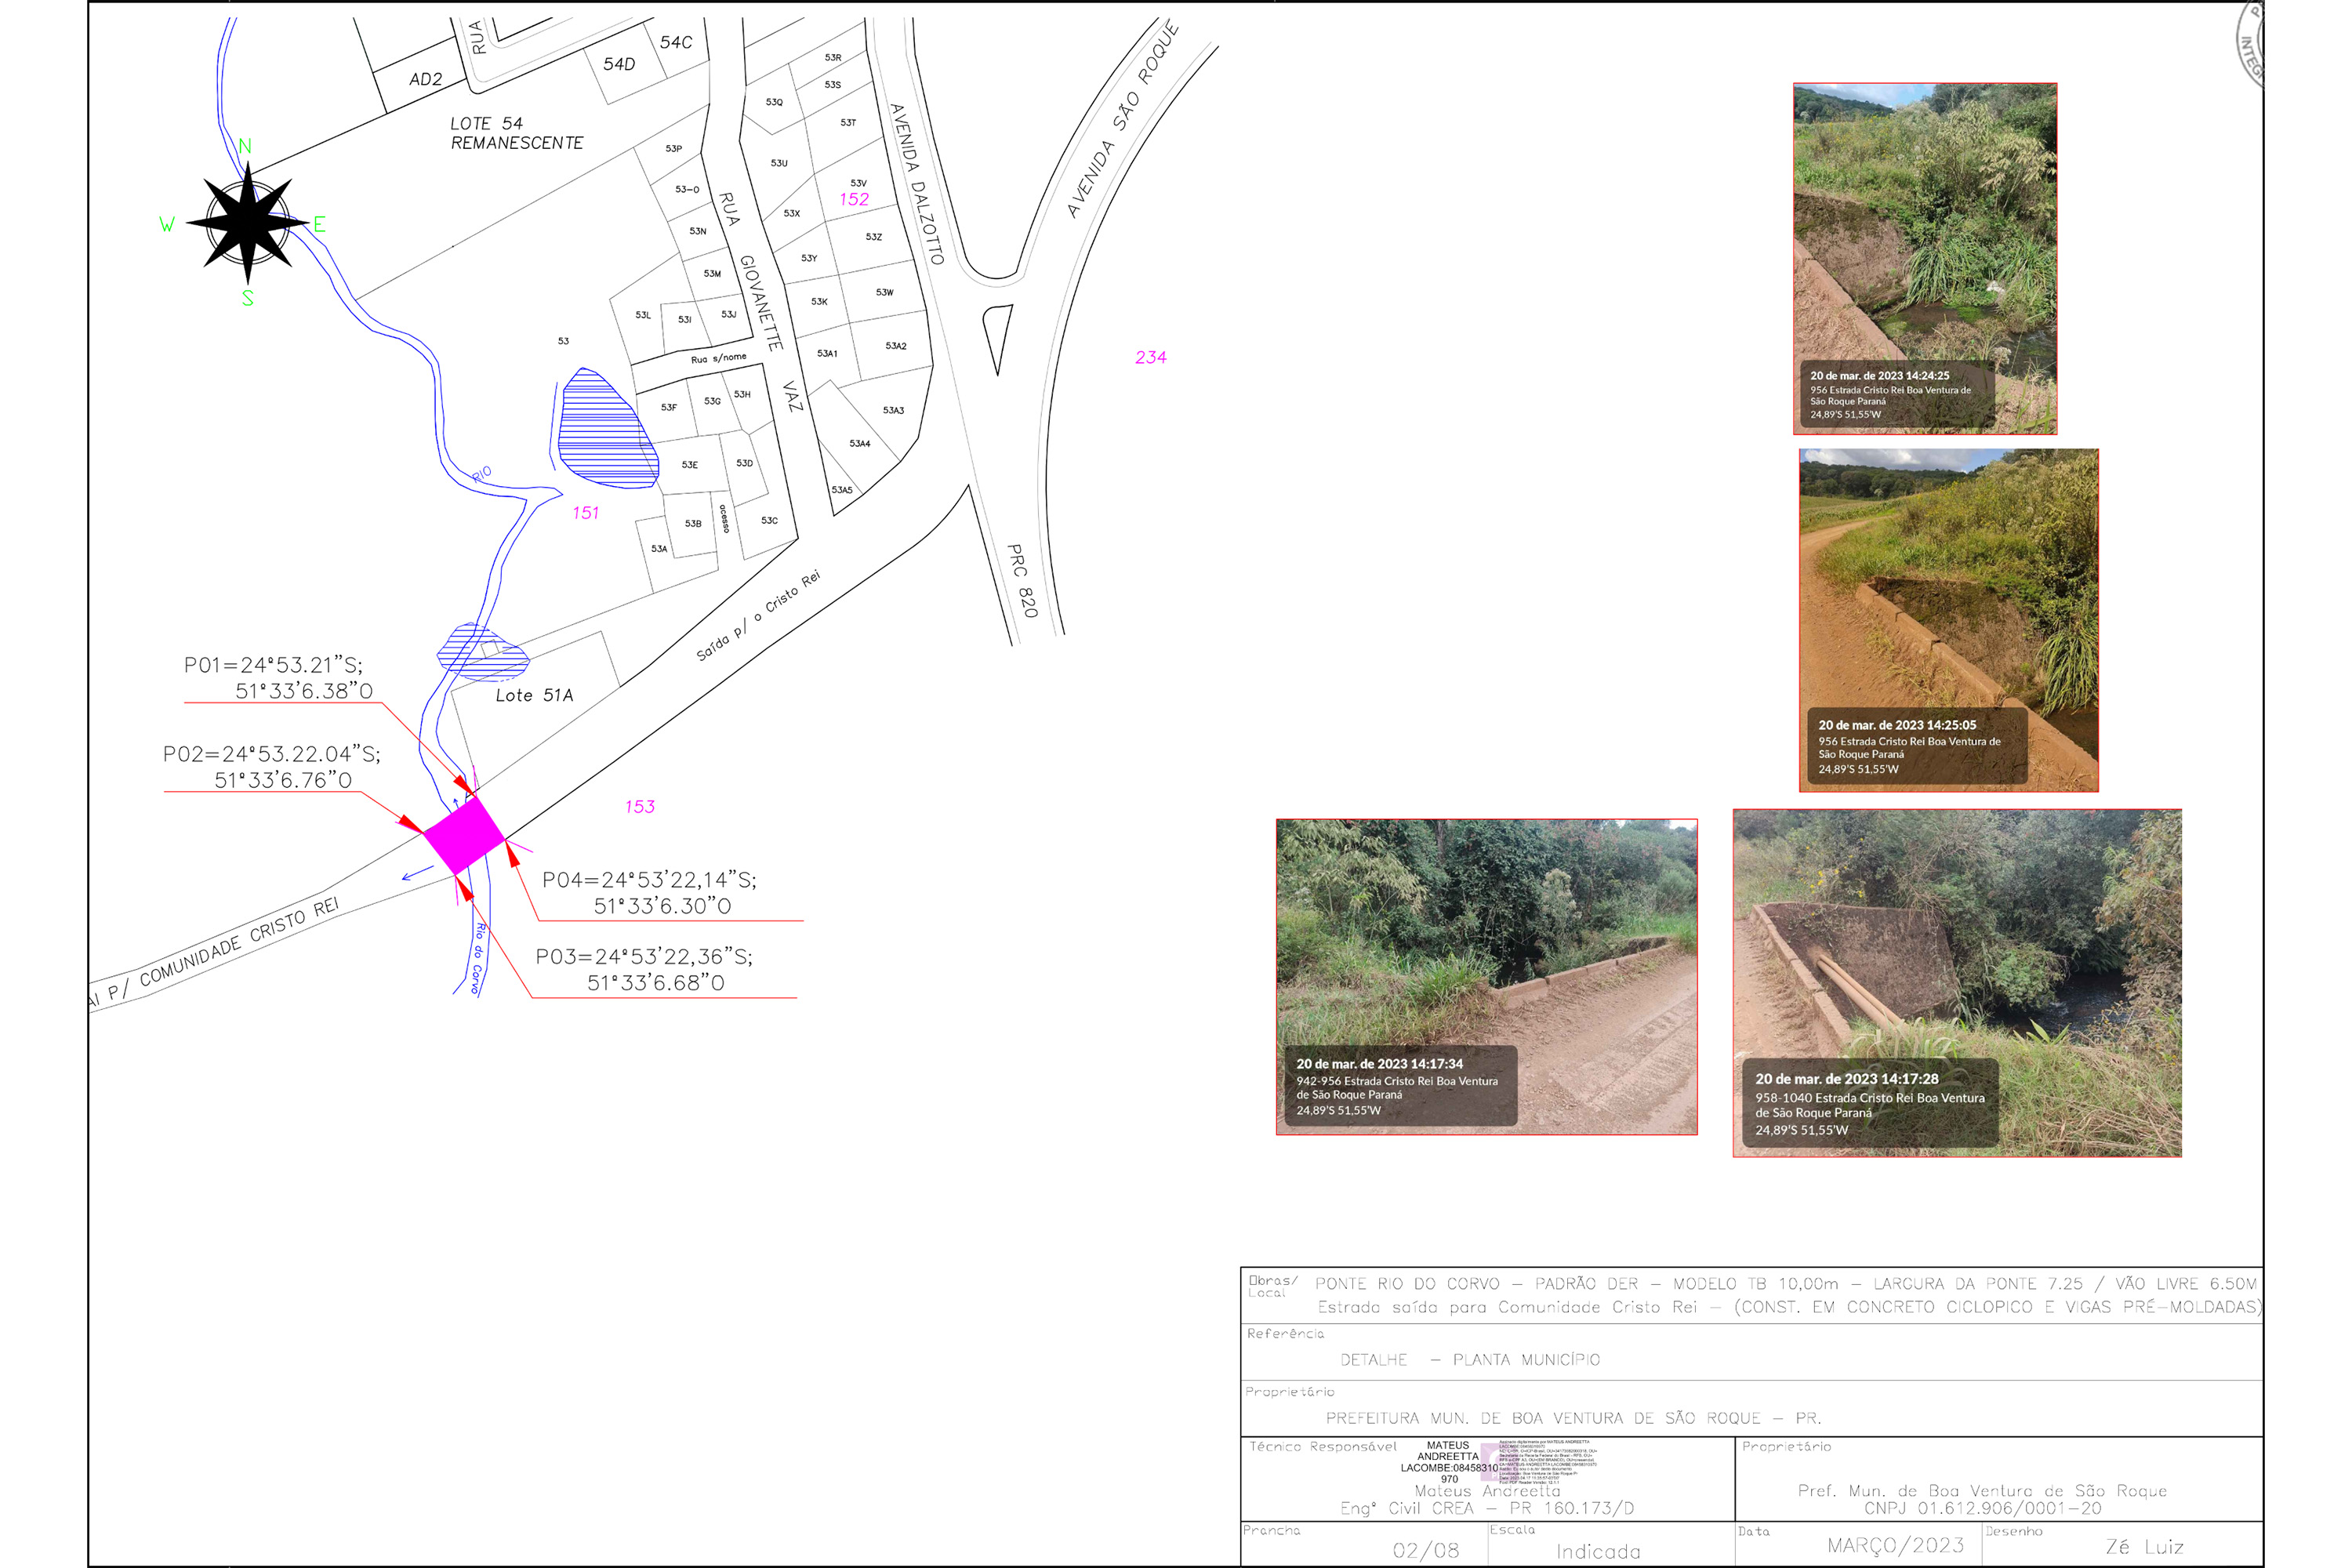
Task: Open the photo timestamped 14:17:34
Action: click(1486, 976)
